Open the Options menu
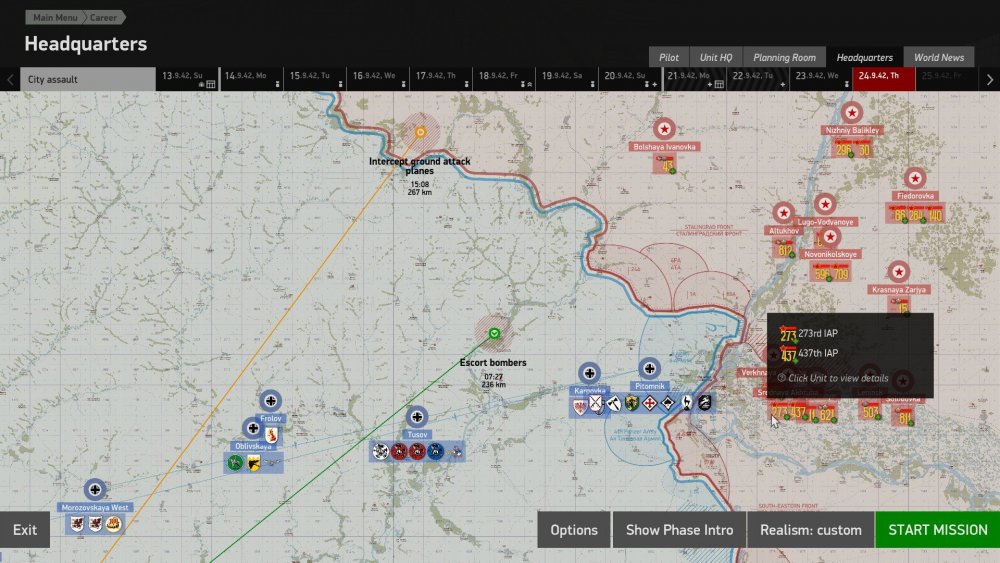 pyautogui.click(x=574, y=530)
